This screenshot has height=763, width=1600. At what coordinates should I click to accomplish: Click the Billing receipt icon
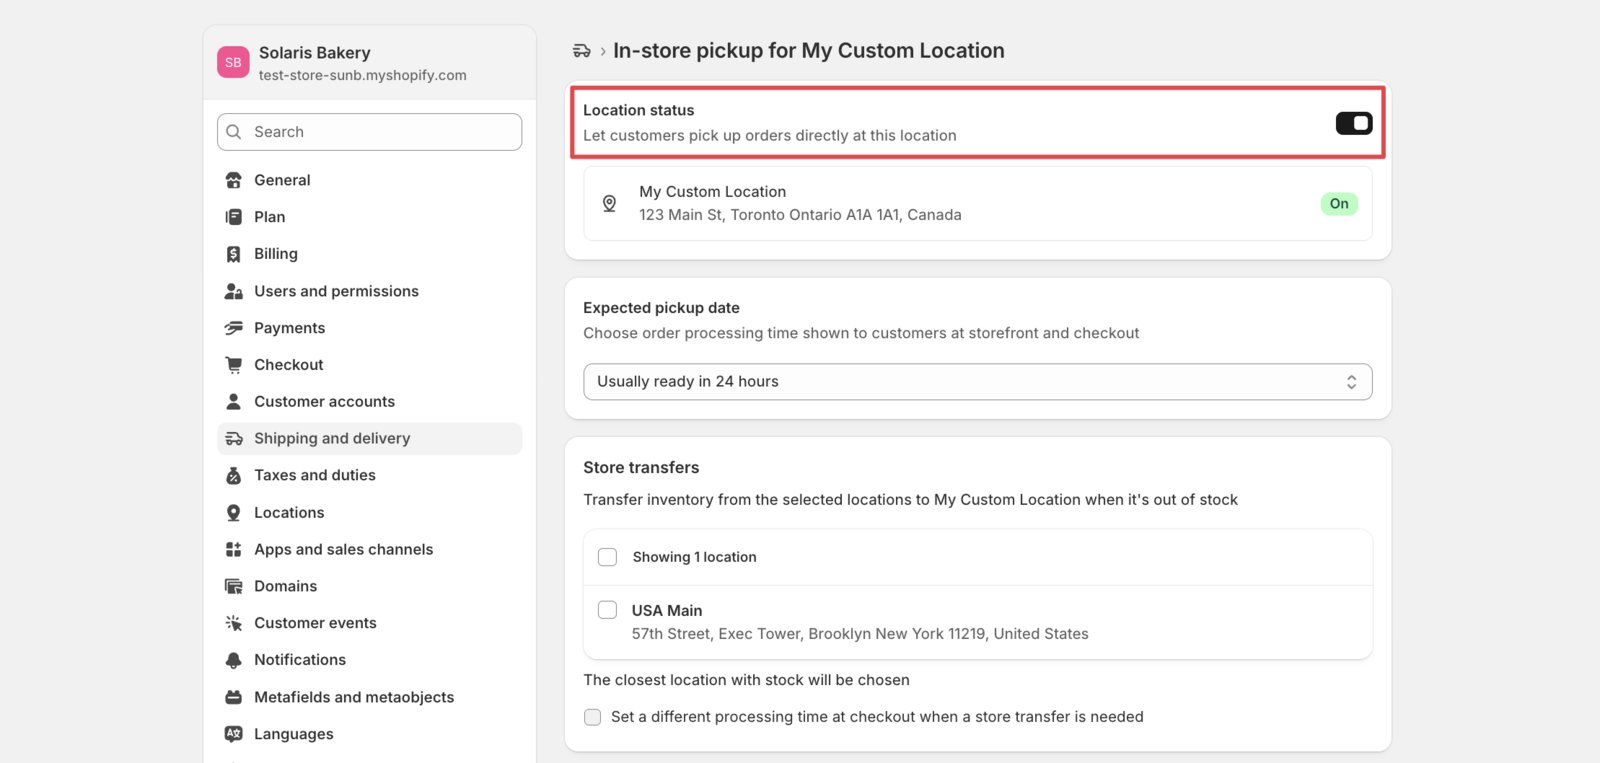click(233, 254)
